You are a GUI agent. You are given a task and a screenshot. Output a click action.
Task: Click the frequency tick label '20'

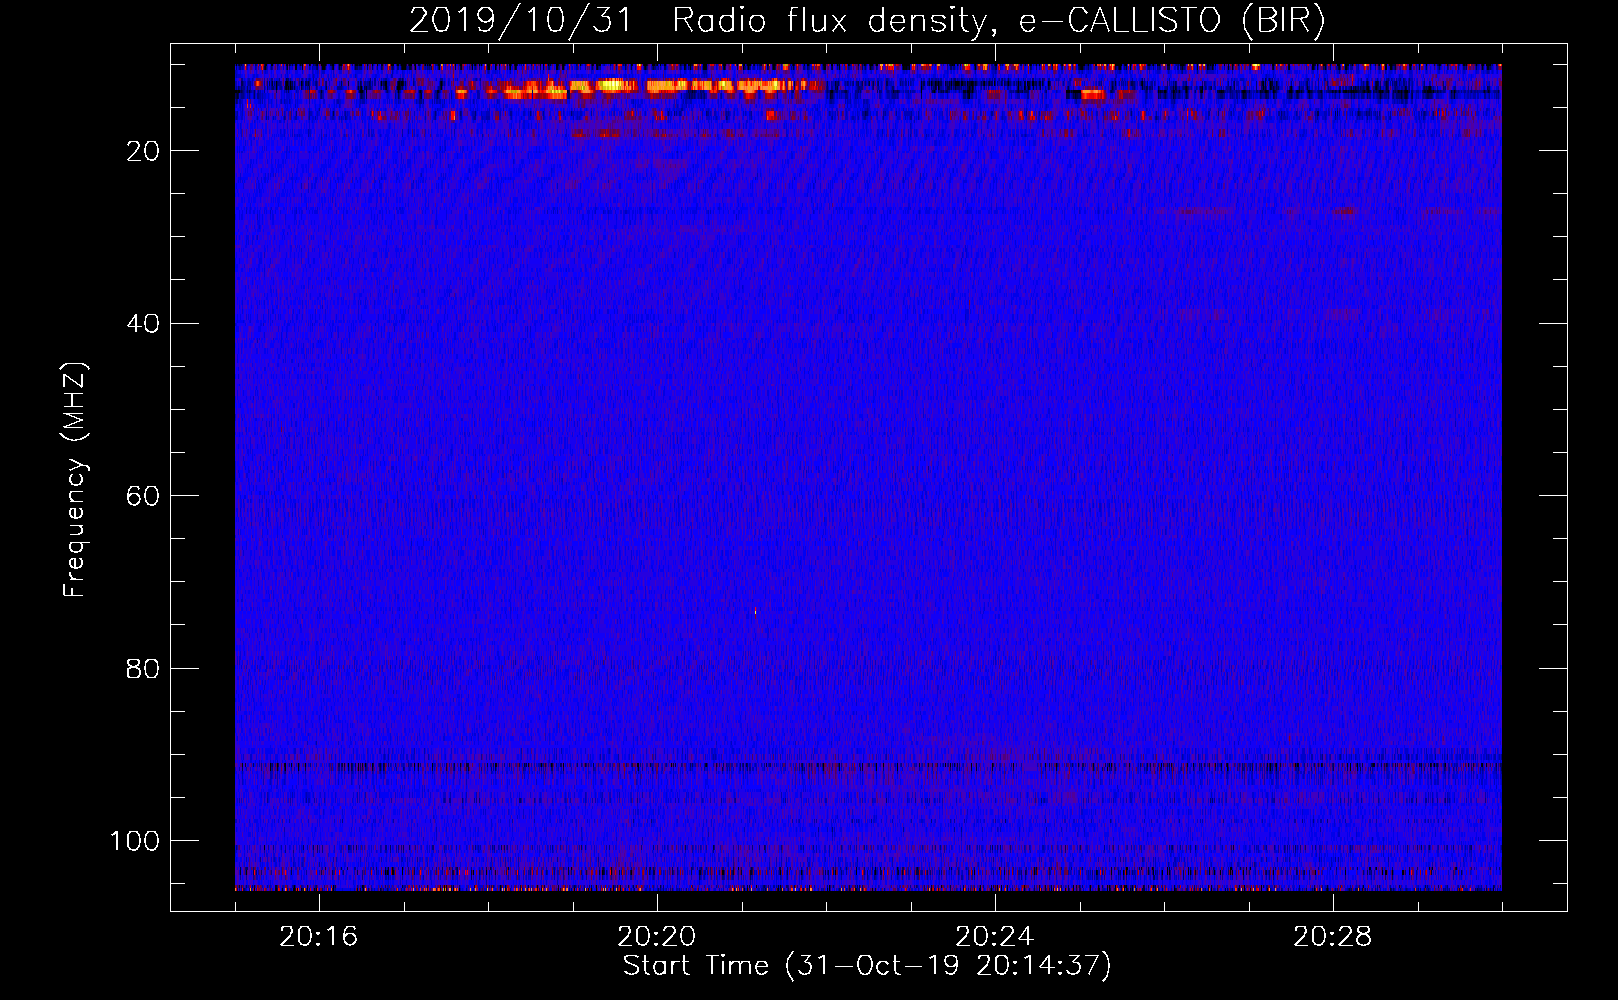144,151
